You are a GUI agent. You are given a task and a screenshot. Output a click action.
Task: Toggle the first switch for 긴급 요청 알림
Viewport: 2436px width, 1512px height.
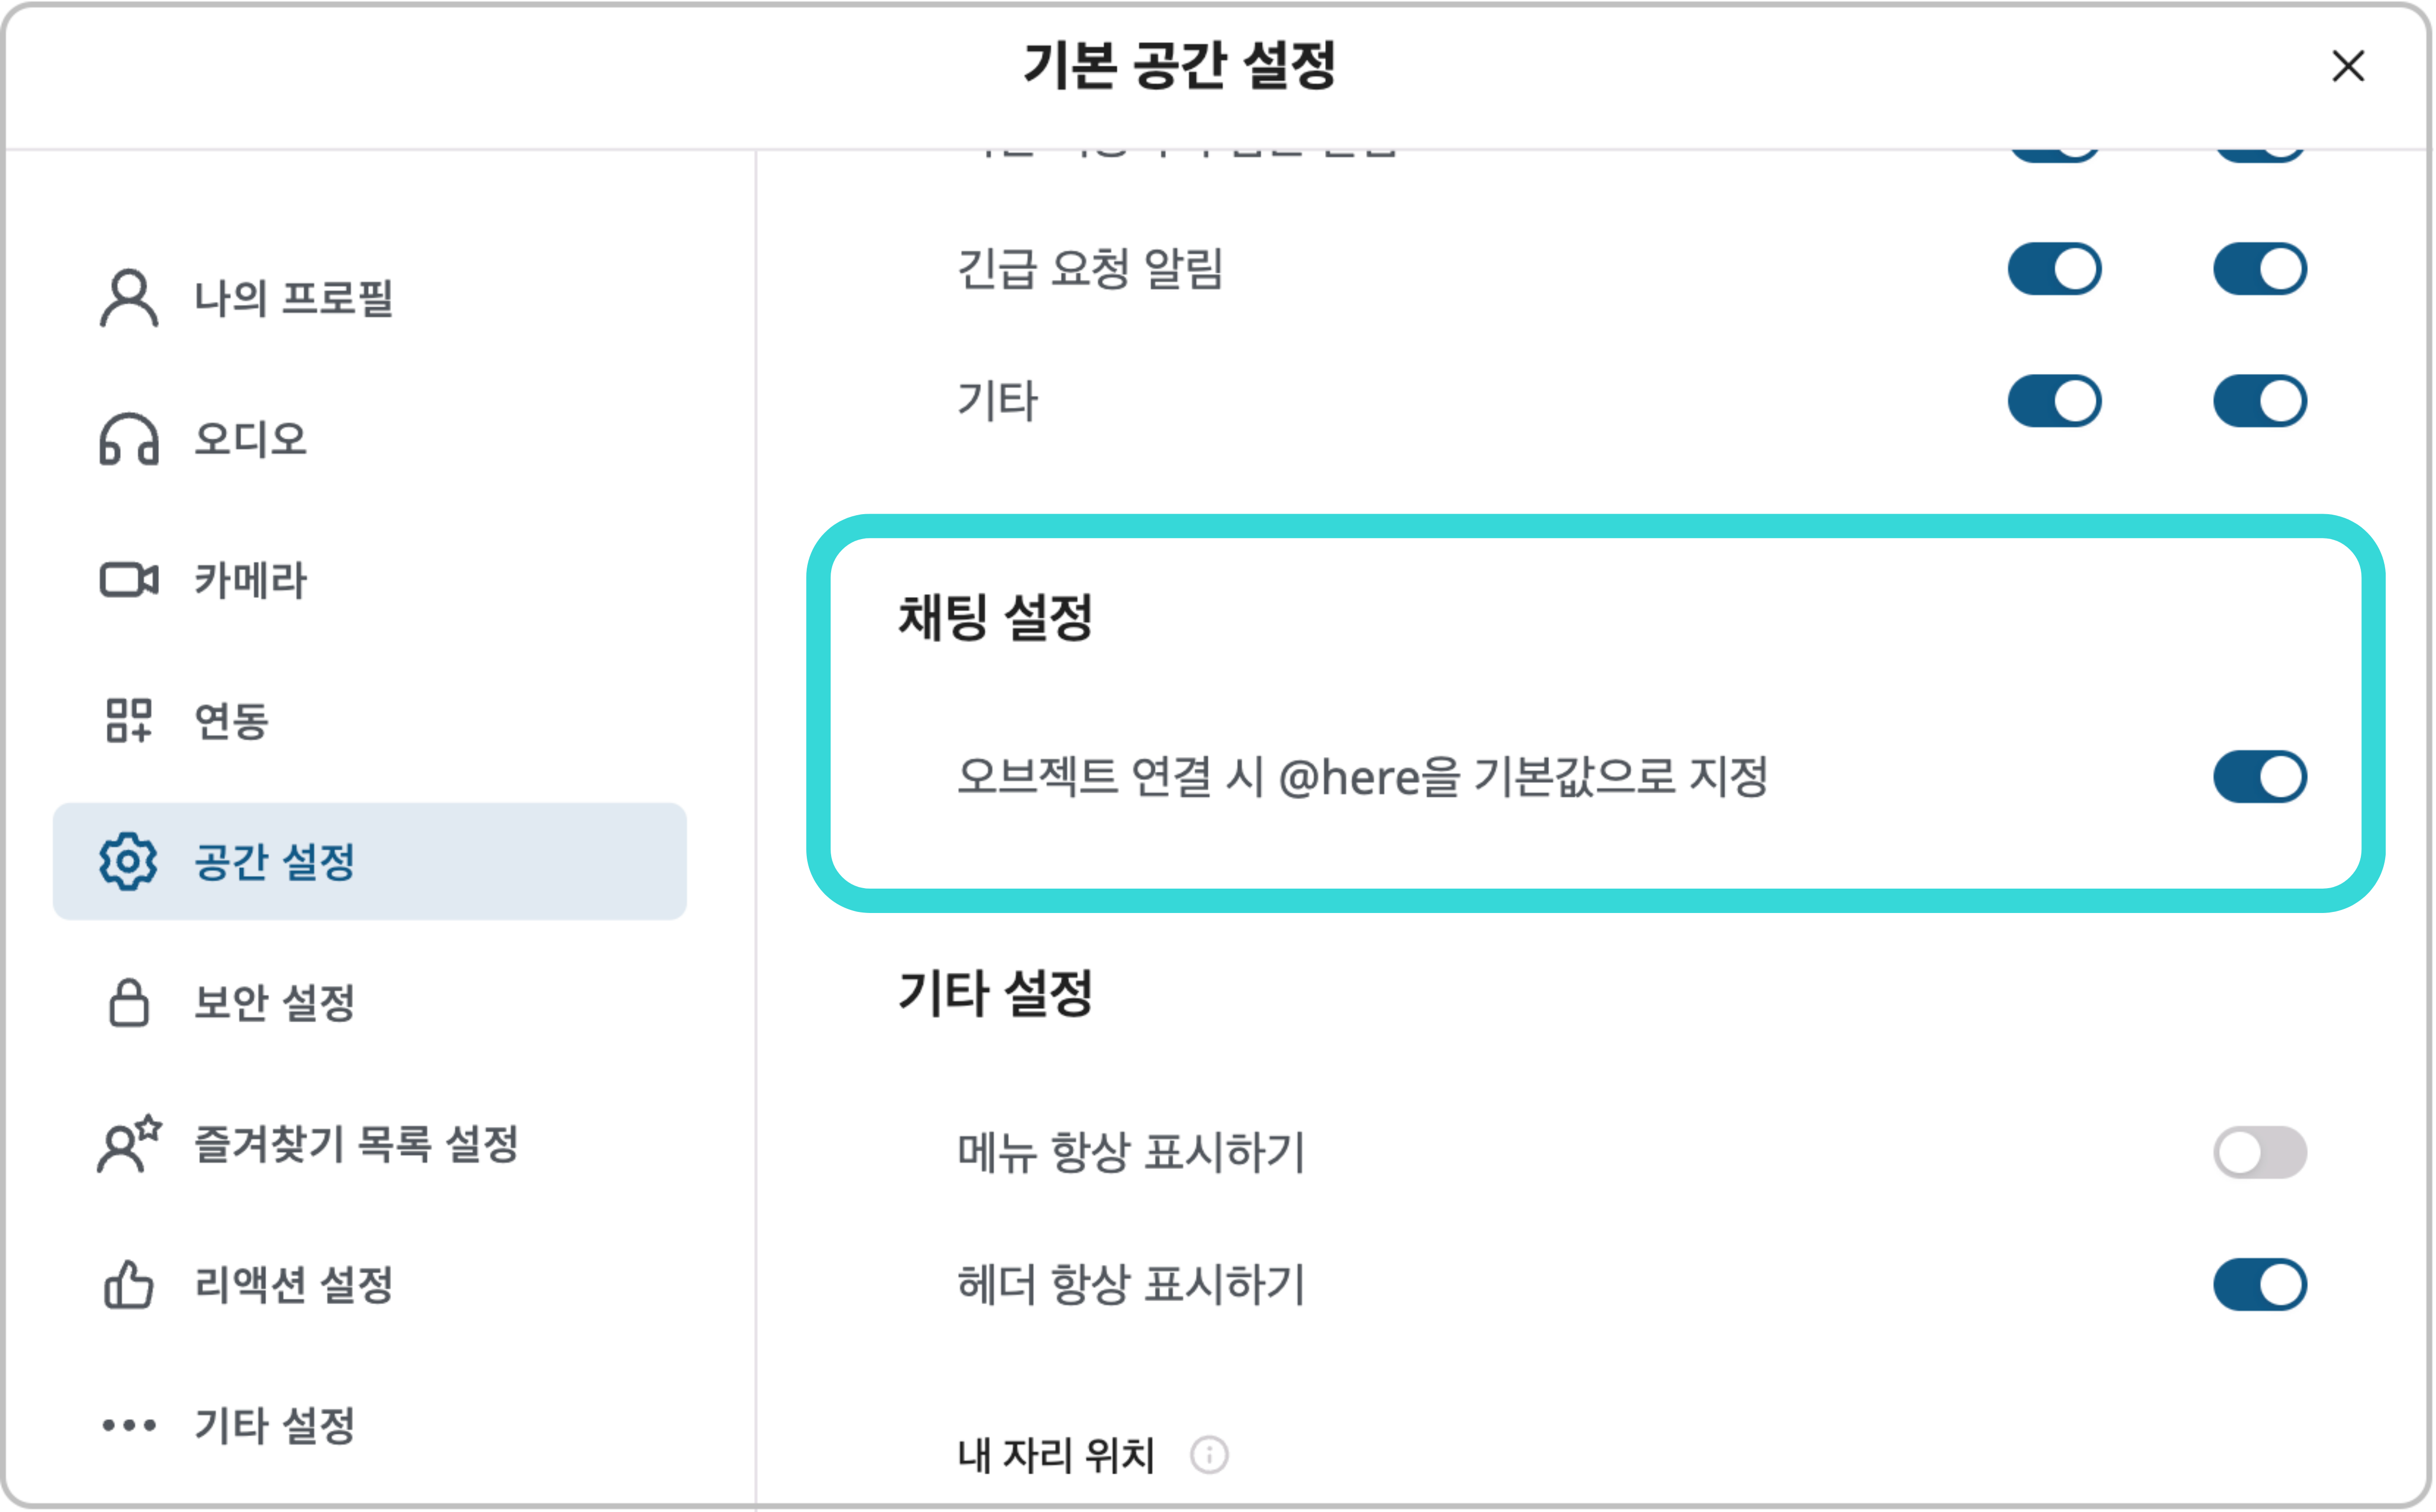click(2054, 268)
